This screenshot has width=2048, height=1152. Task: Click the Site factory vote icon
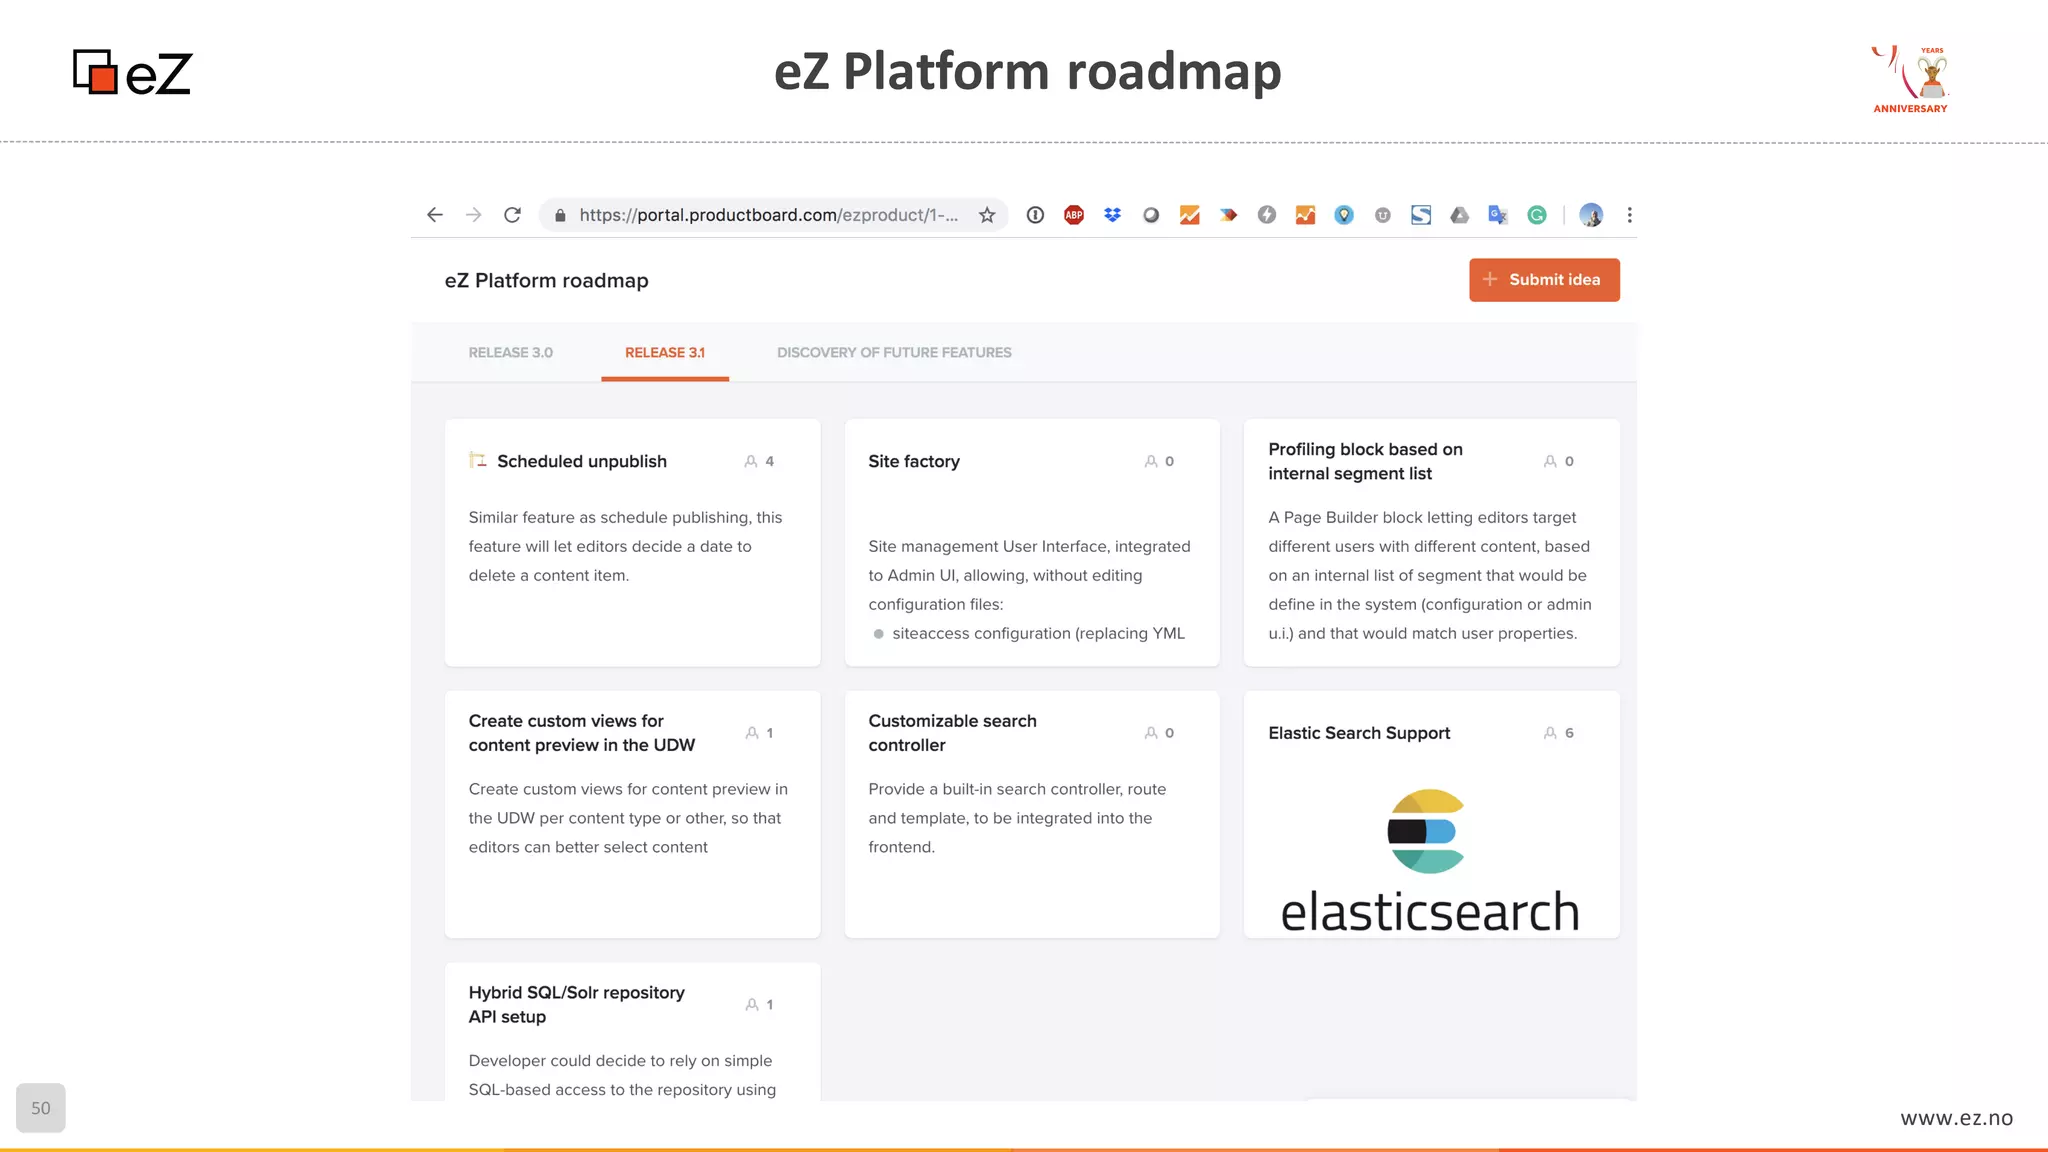pos(1151,461)
